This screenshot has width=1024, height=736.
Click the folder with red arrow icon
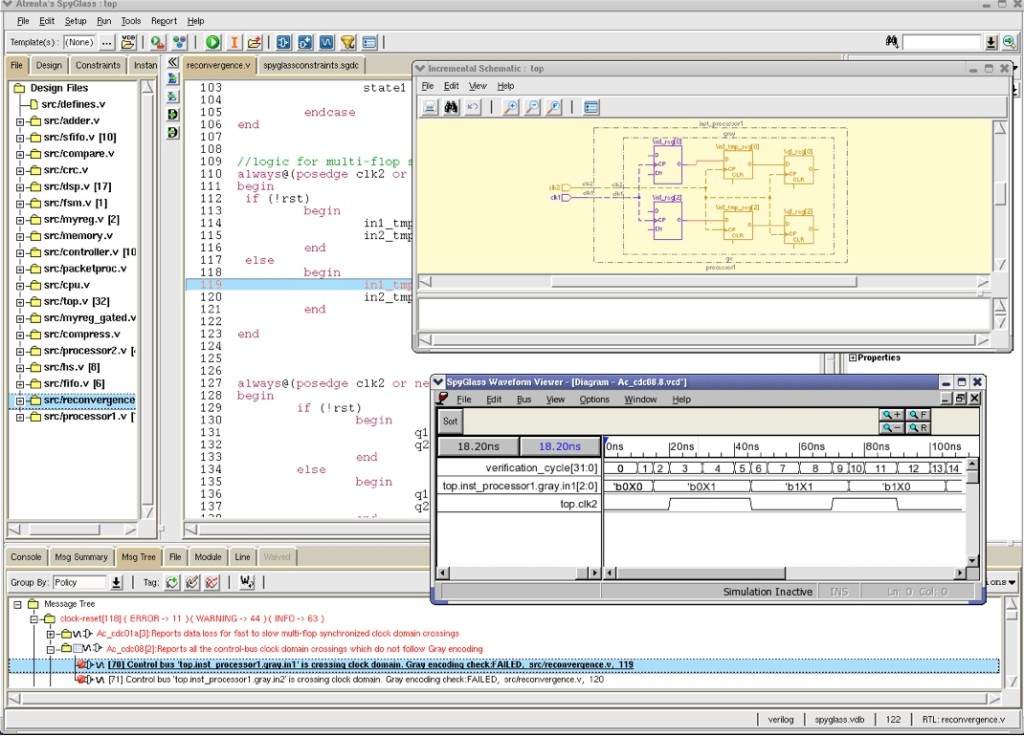click(255, 42)
